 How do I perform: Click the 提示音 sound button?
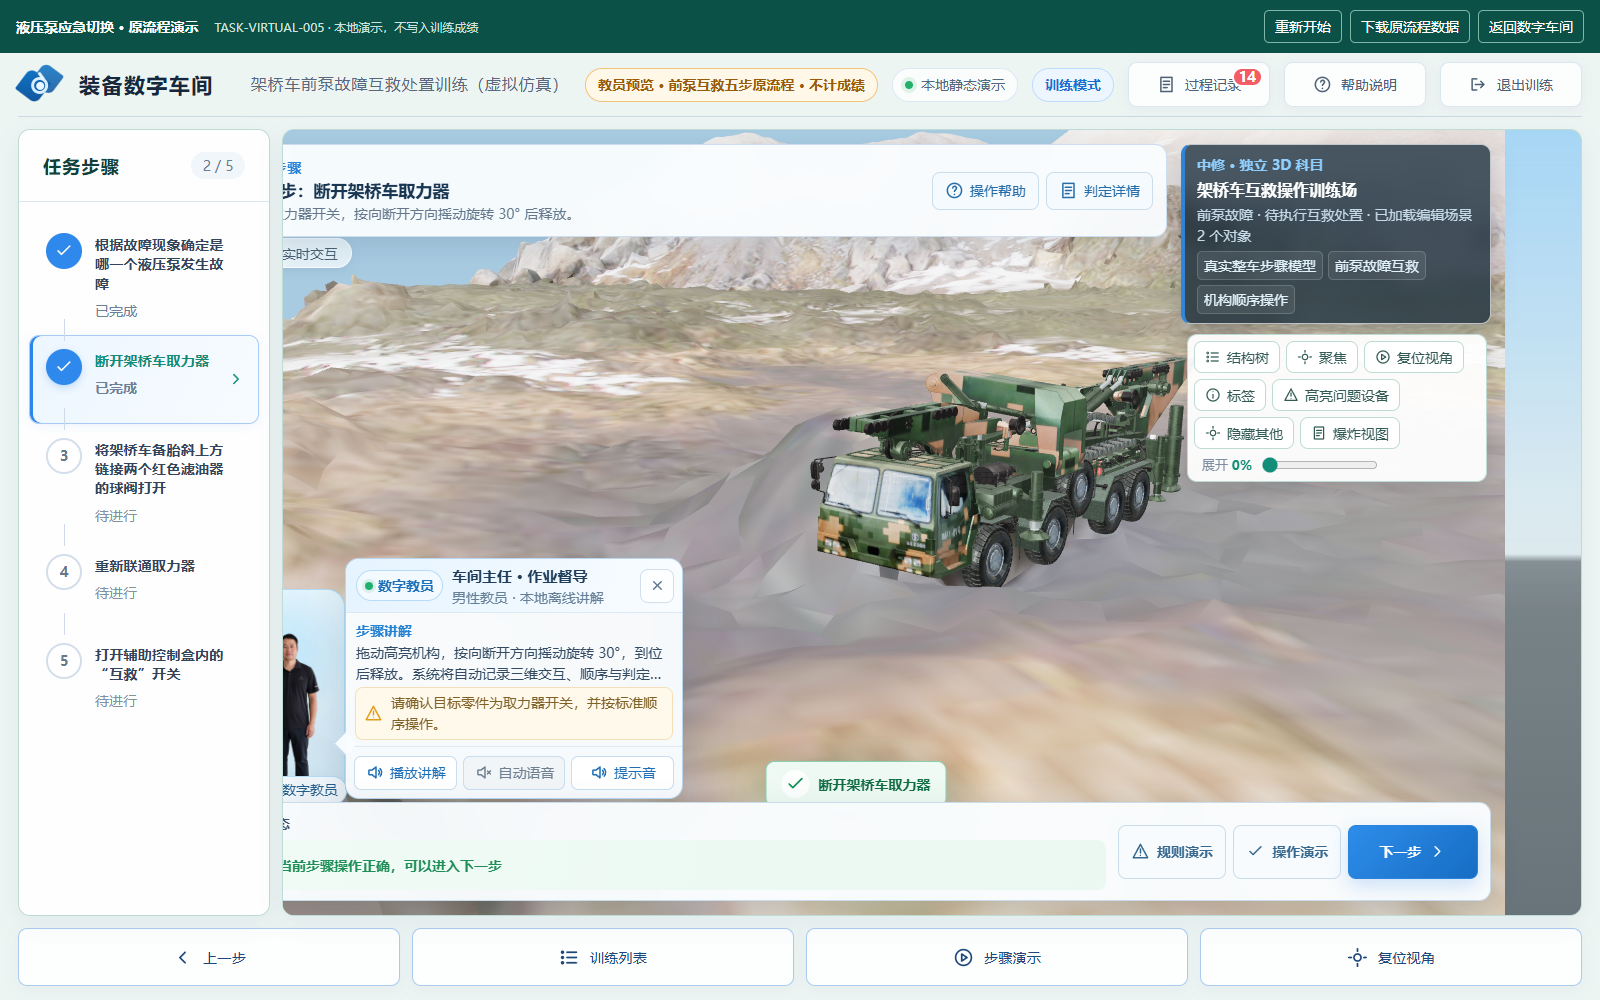(x=622, y=773)
